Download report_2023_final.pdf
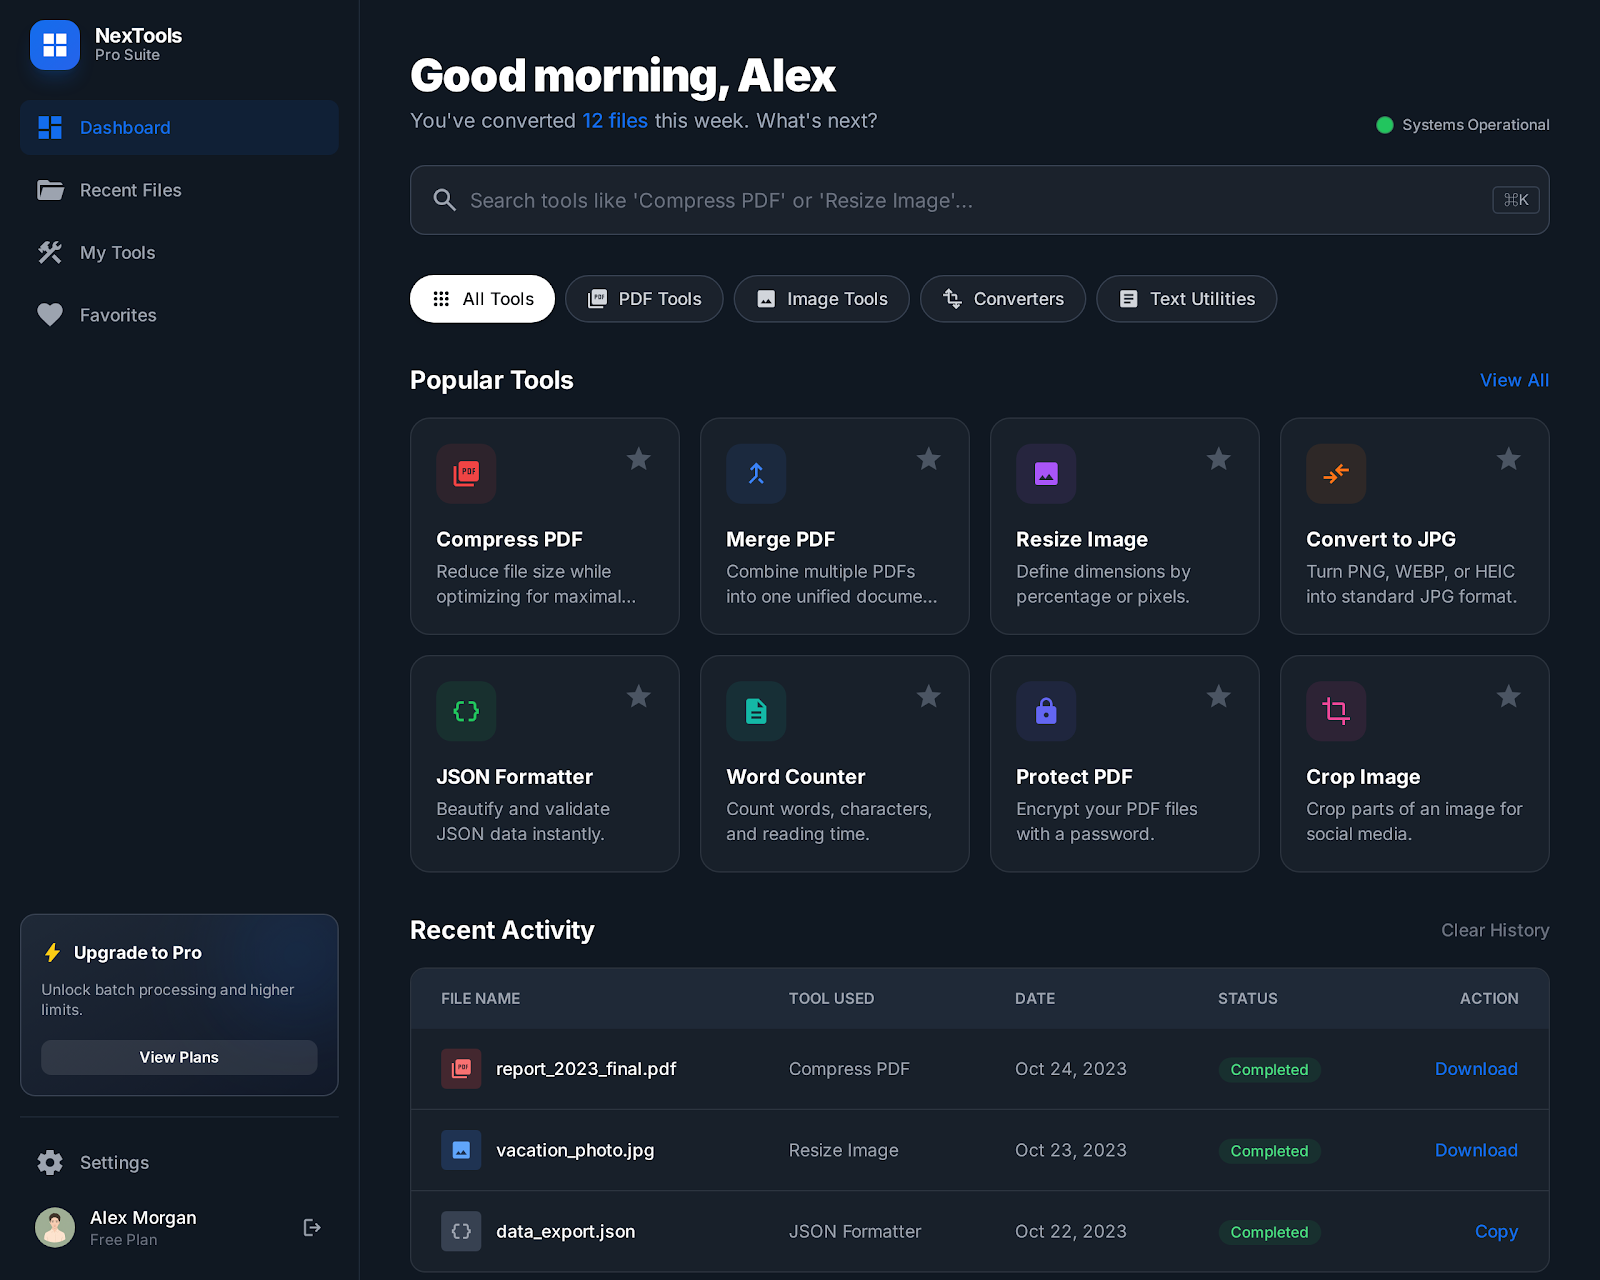This screenshot has height=1280, width=1600. point(1476,1069)
